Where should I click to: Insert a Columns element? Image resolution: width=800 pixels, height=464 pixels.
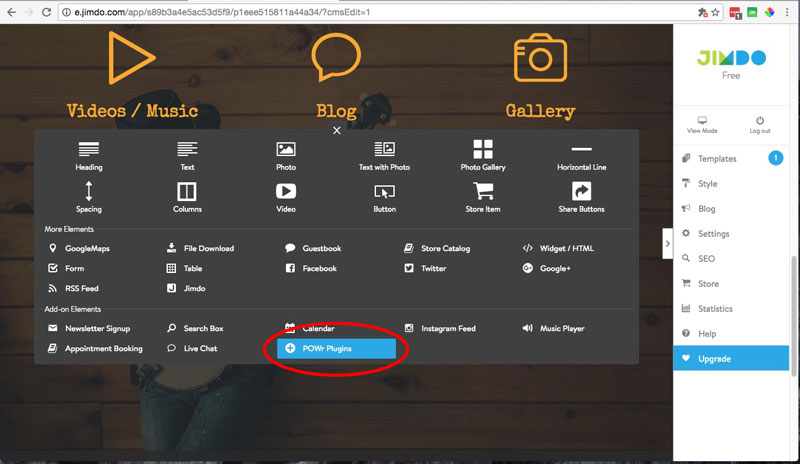tap(187, 197)
